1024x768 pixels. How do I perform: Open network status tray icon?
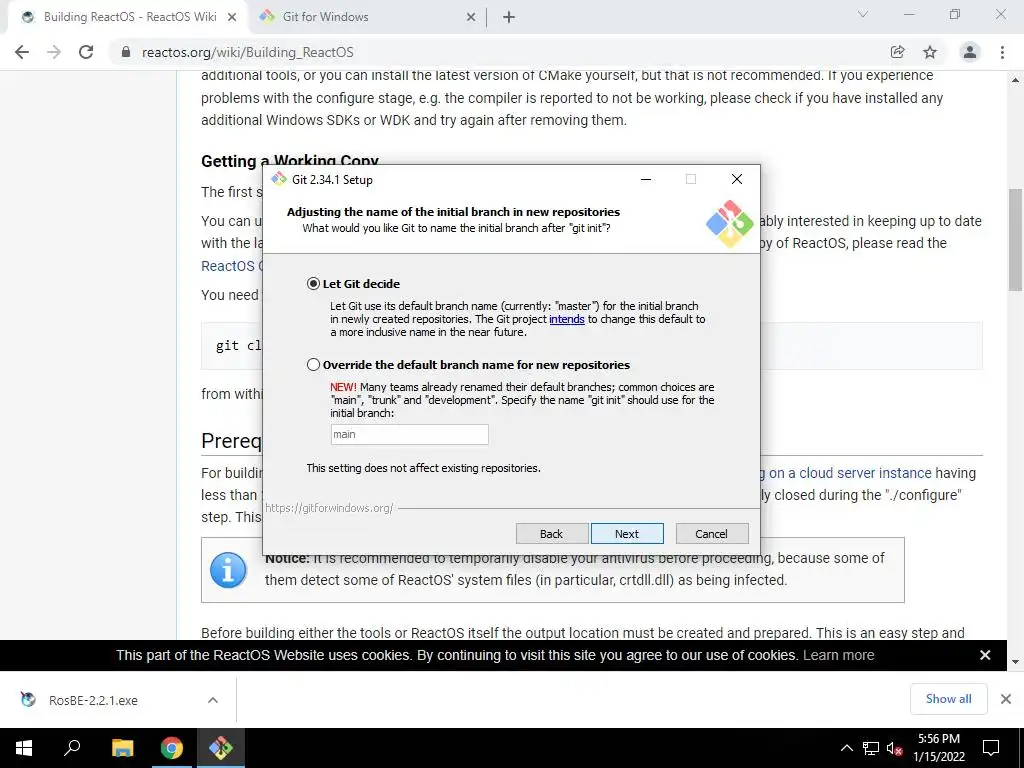point(871,748)
